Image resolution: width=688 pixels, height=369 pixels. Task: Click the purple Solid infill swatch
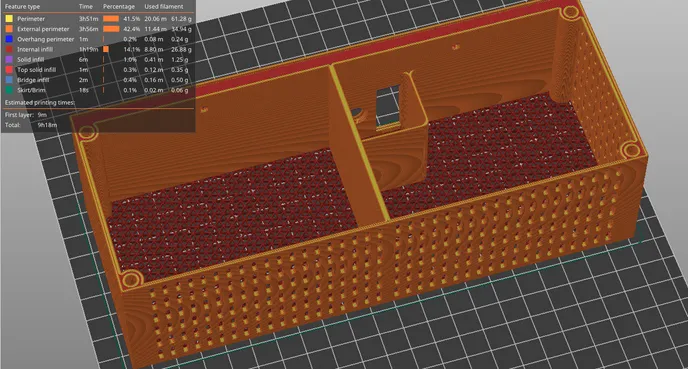[9, 59]
